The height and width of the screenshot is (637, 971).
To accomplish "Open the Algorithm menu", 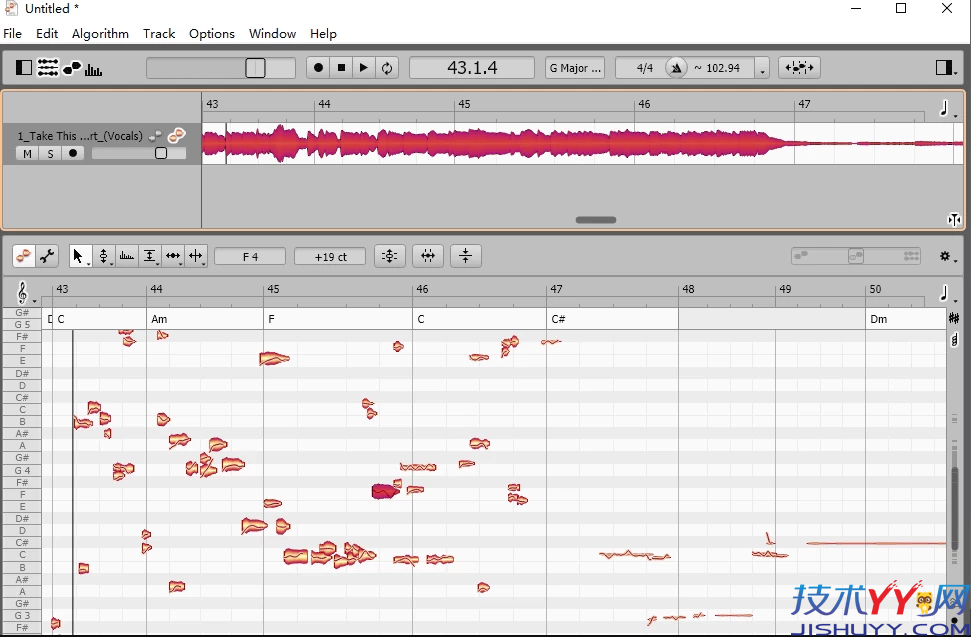I will (x=100, y=33).
